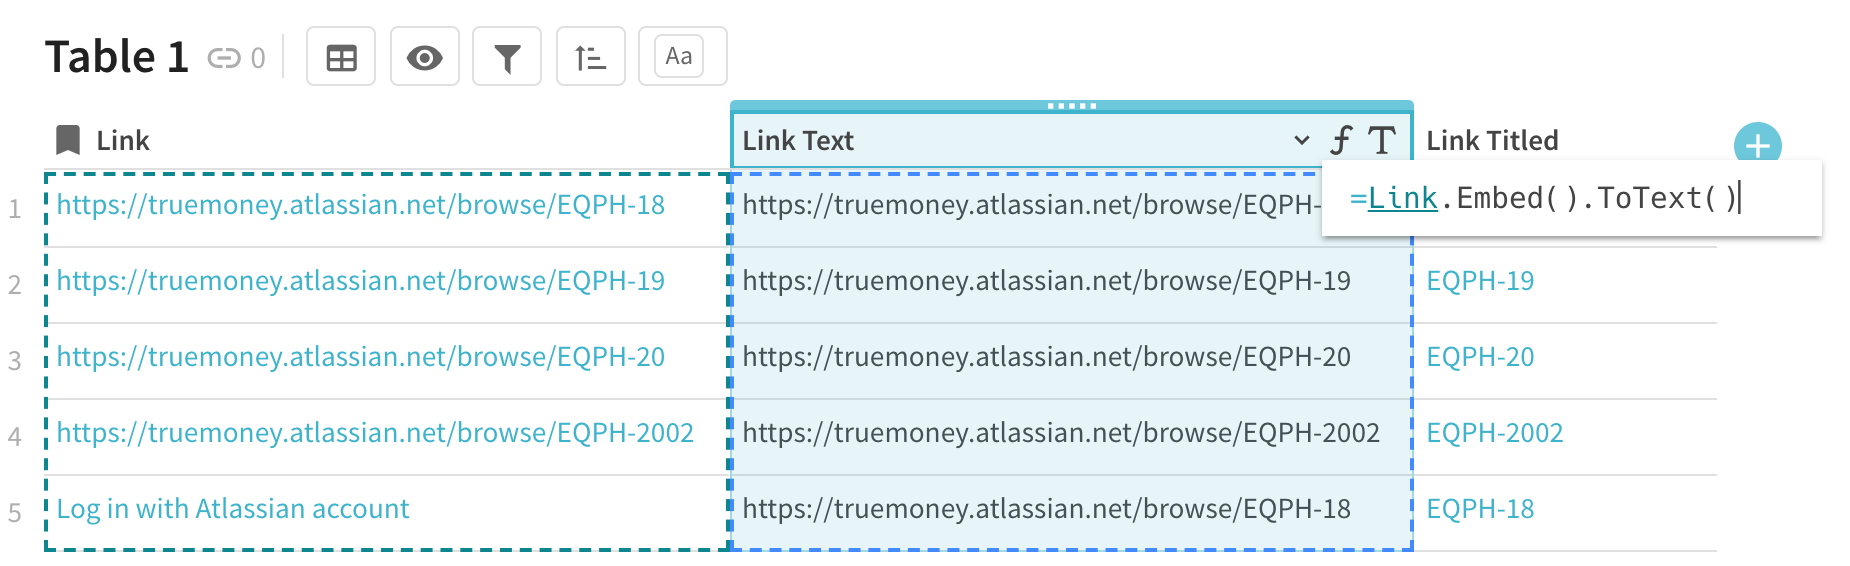Open the EQPH-2002 link in Link Titled column
This screenshot has height=566, width=1850.
point(1494,433)
